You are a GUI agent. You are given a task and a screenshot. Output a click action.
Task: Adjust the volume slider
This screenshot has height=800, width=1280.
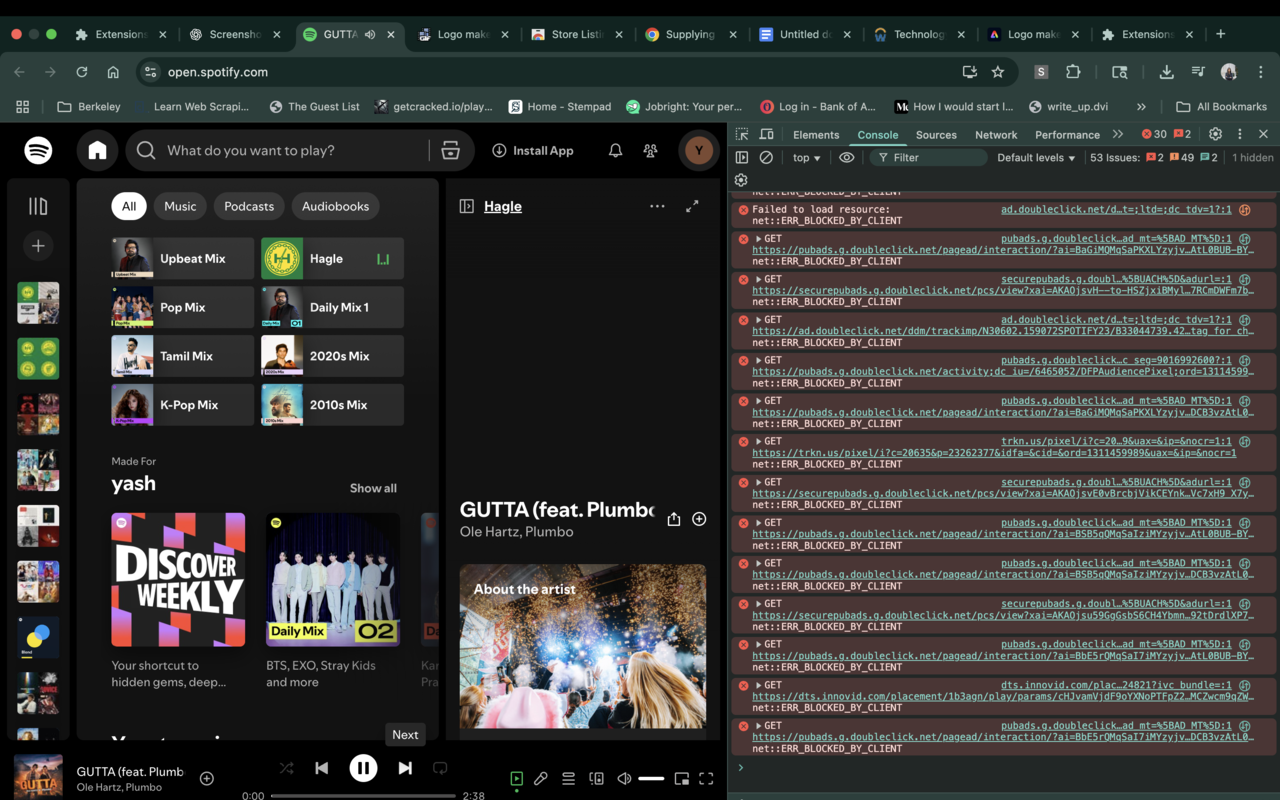pyautogui.click(x=651, y=778)
